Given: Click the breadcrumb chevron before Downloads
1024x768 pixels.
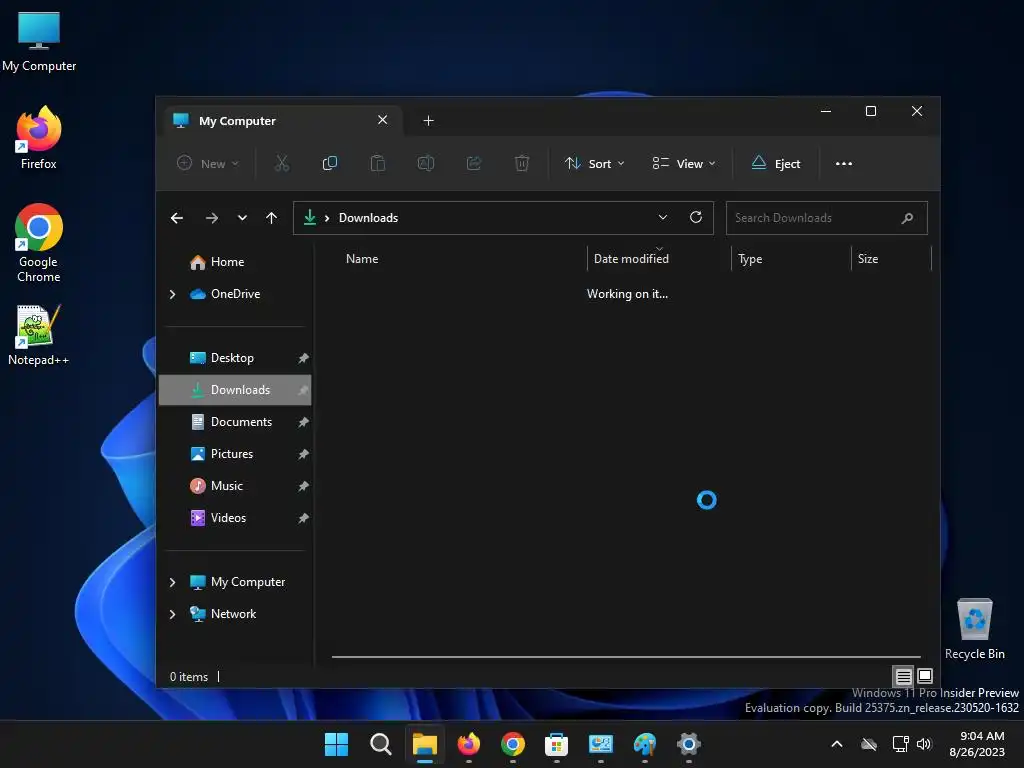Looking at the screenshot, I should click(x=327, y=218).
